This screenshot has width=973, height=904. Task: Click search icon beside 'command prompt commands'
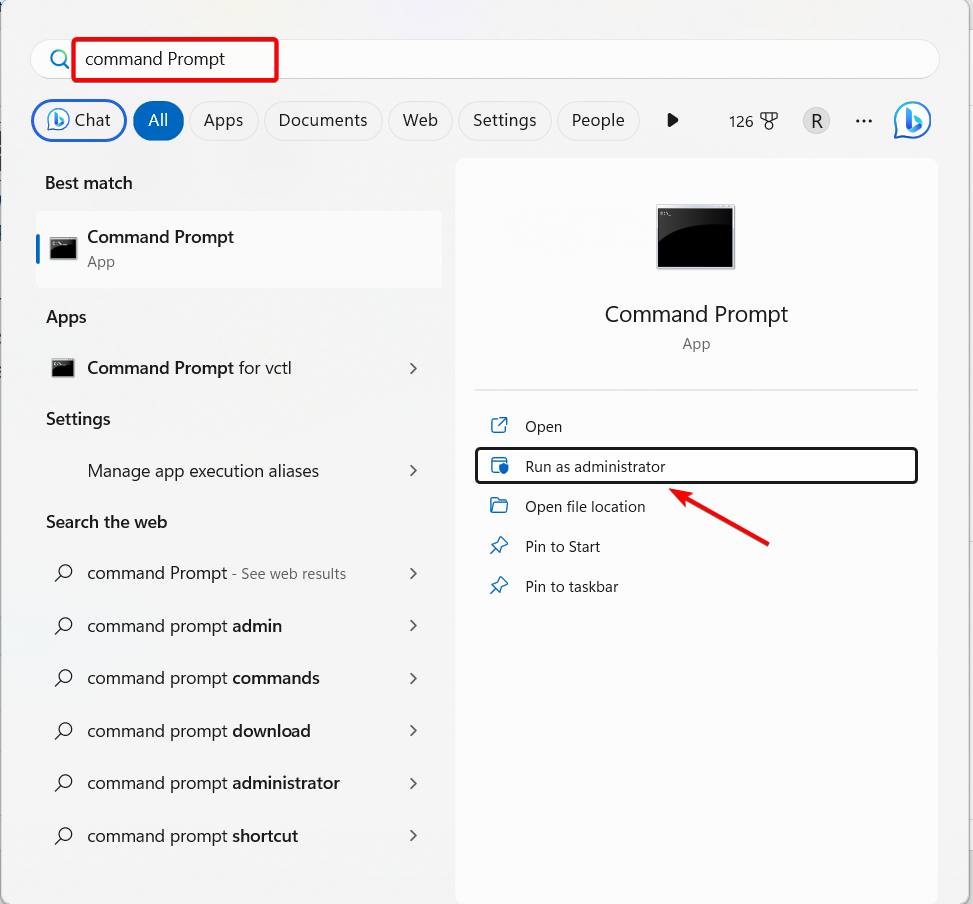click(x=63, y=678)
